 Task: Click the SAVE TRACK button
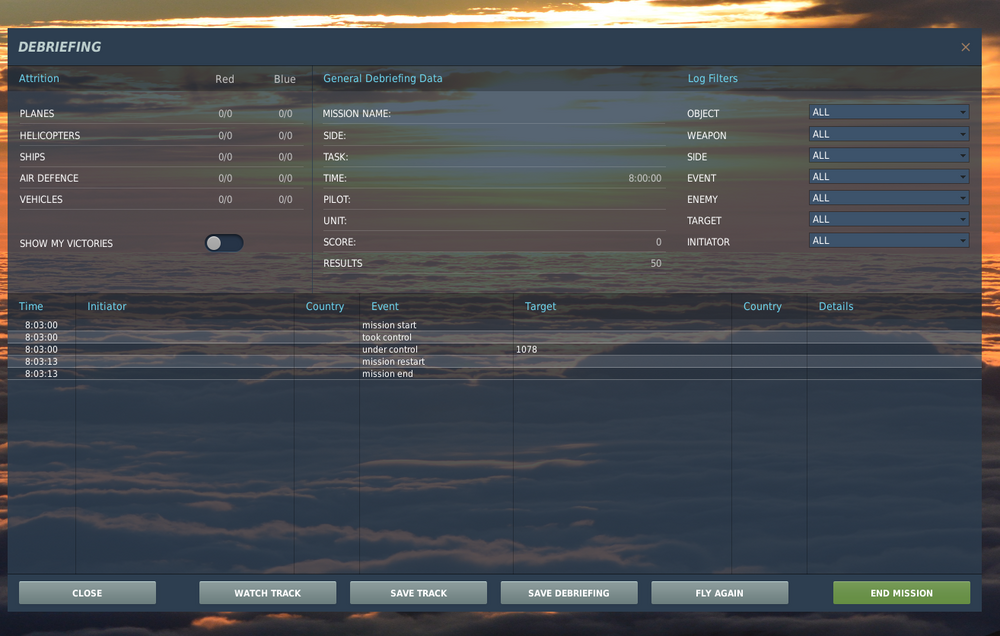[x=418, y=593]
